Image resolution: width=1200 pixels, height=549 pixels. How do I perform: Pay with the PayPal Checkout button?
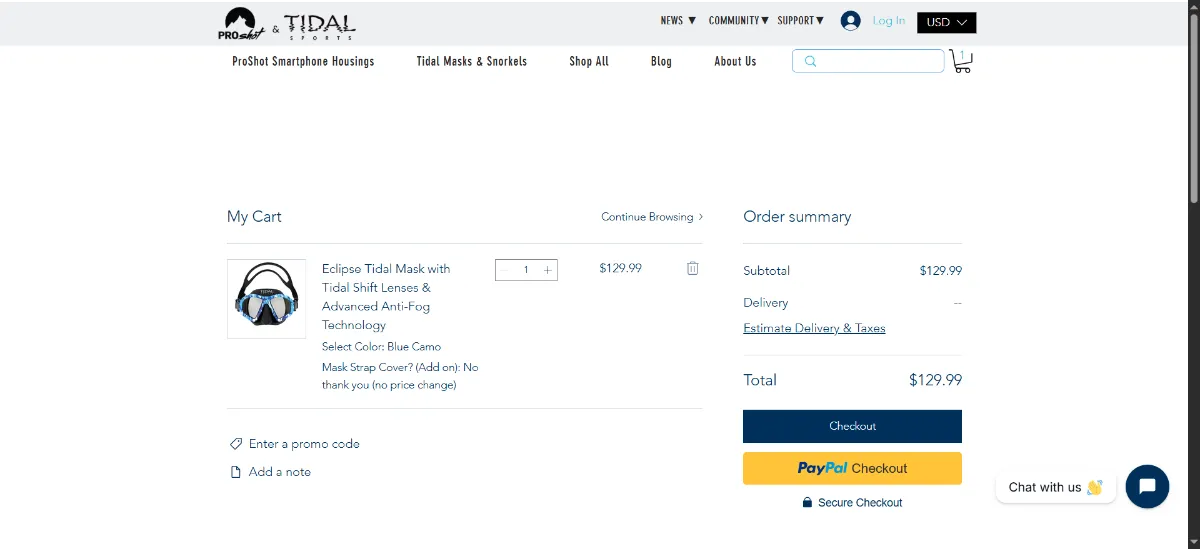click(x=852, y=468)
